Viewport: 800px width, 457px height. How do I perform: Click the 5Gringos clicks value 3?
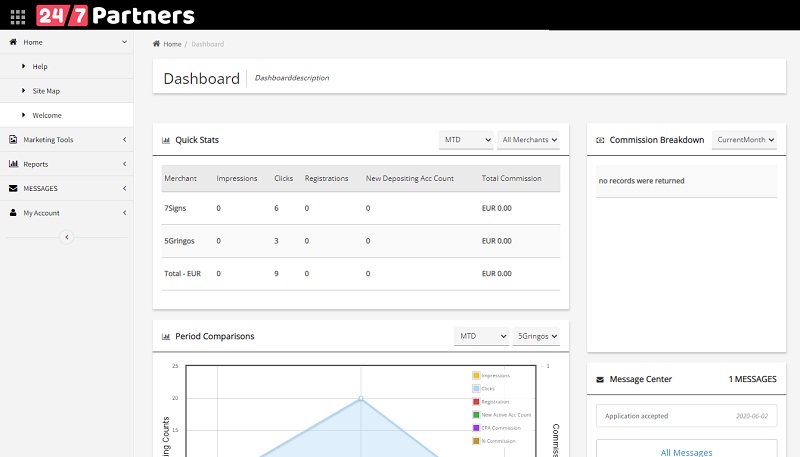coord(277,241)
